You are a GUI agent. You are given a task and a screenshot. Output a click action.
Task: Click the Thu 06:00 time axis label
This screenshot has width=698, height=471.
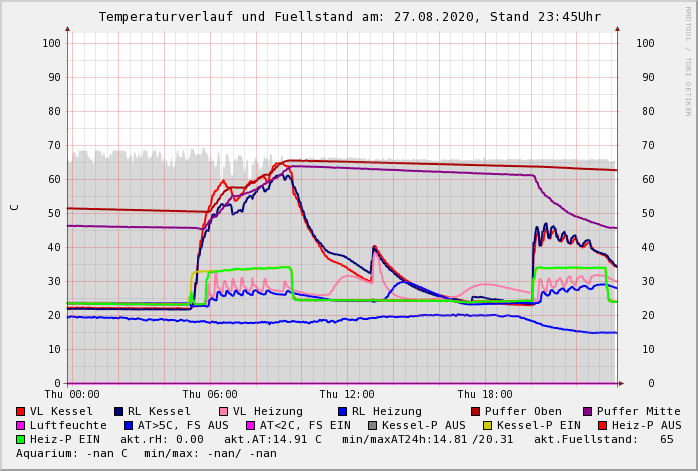(209, 395)
